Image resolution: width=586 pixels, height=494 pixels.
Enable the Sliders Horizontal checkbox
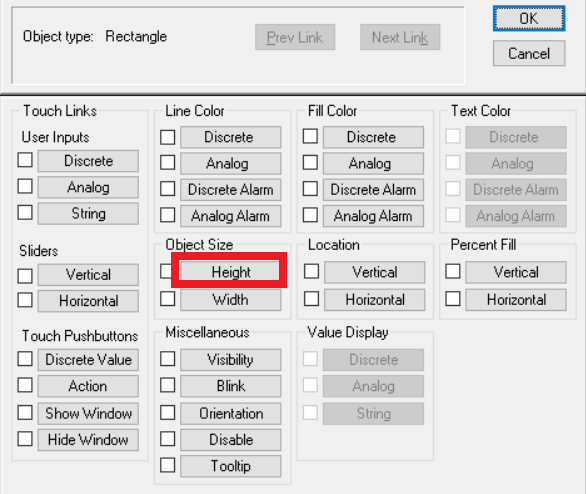coord(25,300)
